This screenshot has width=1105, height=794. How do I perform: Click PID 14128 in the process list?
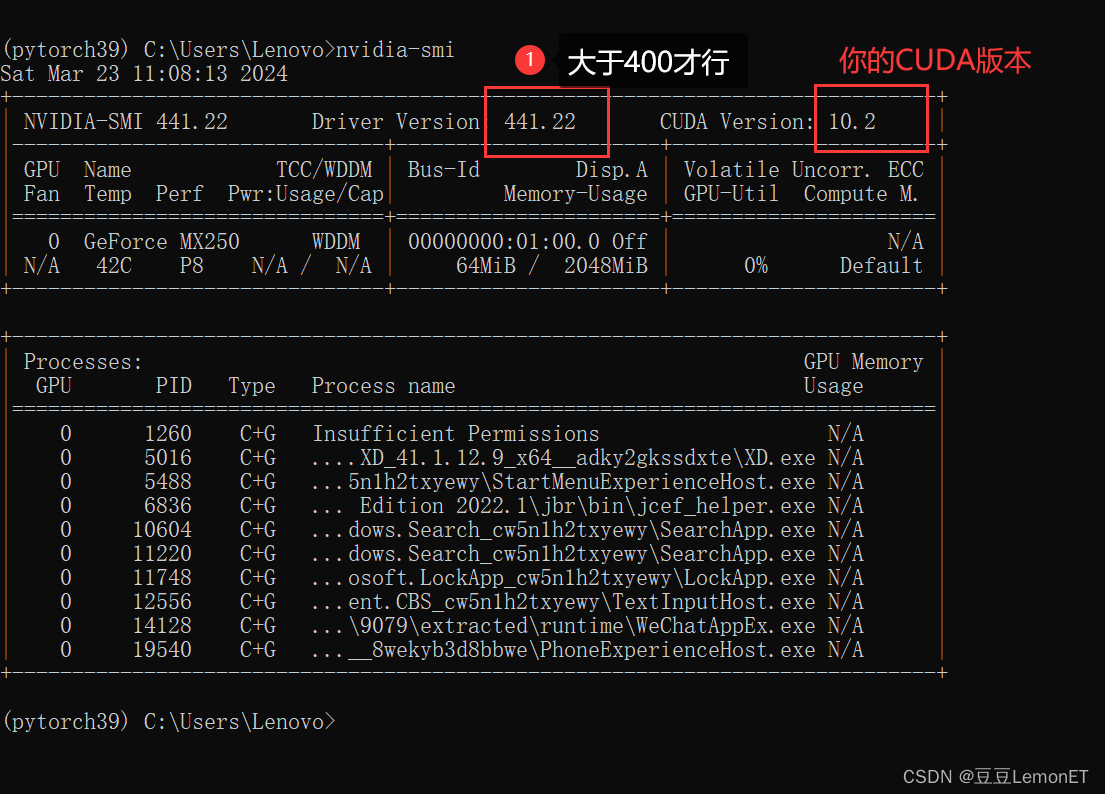tap(162, 626)
